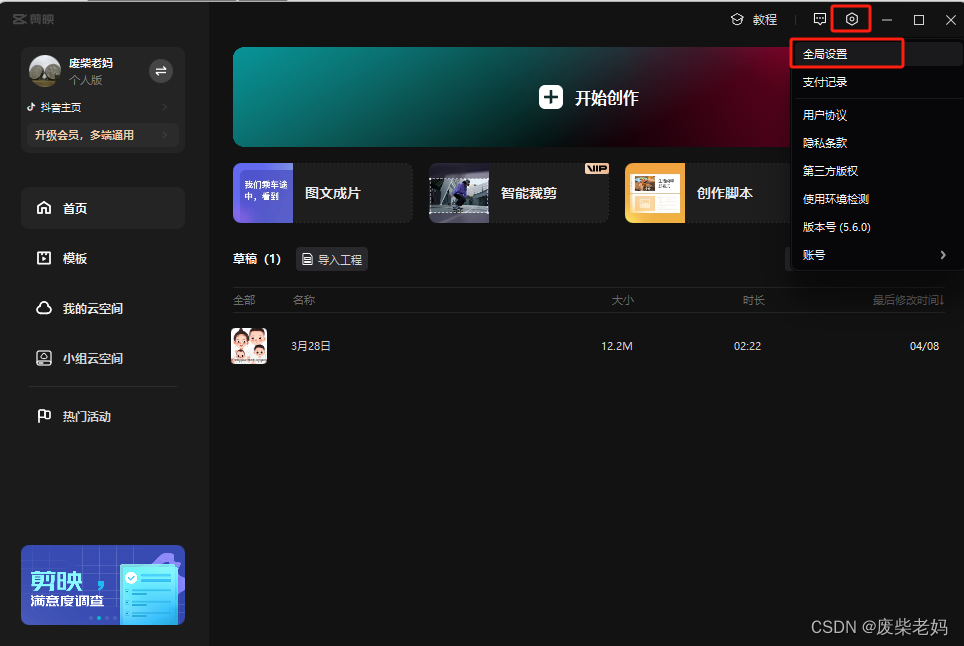
Task: Open the 智能裁剪 card
Action: pyautogui.click(x=519, y=193)
